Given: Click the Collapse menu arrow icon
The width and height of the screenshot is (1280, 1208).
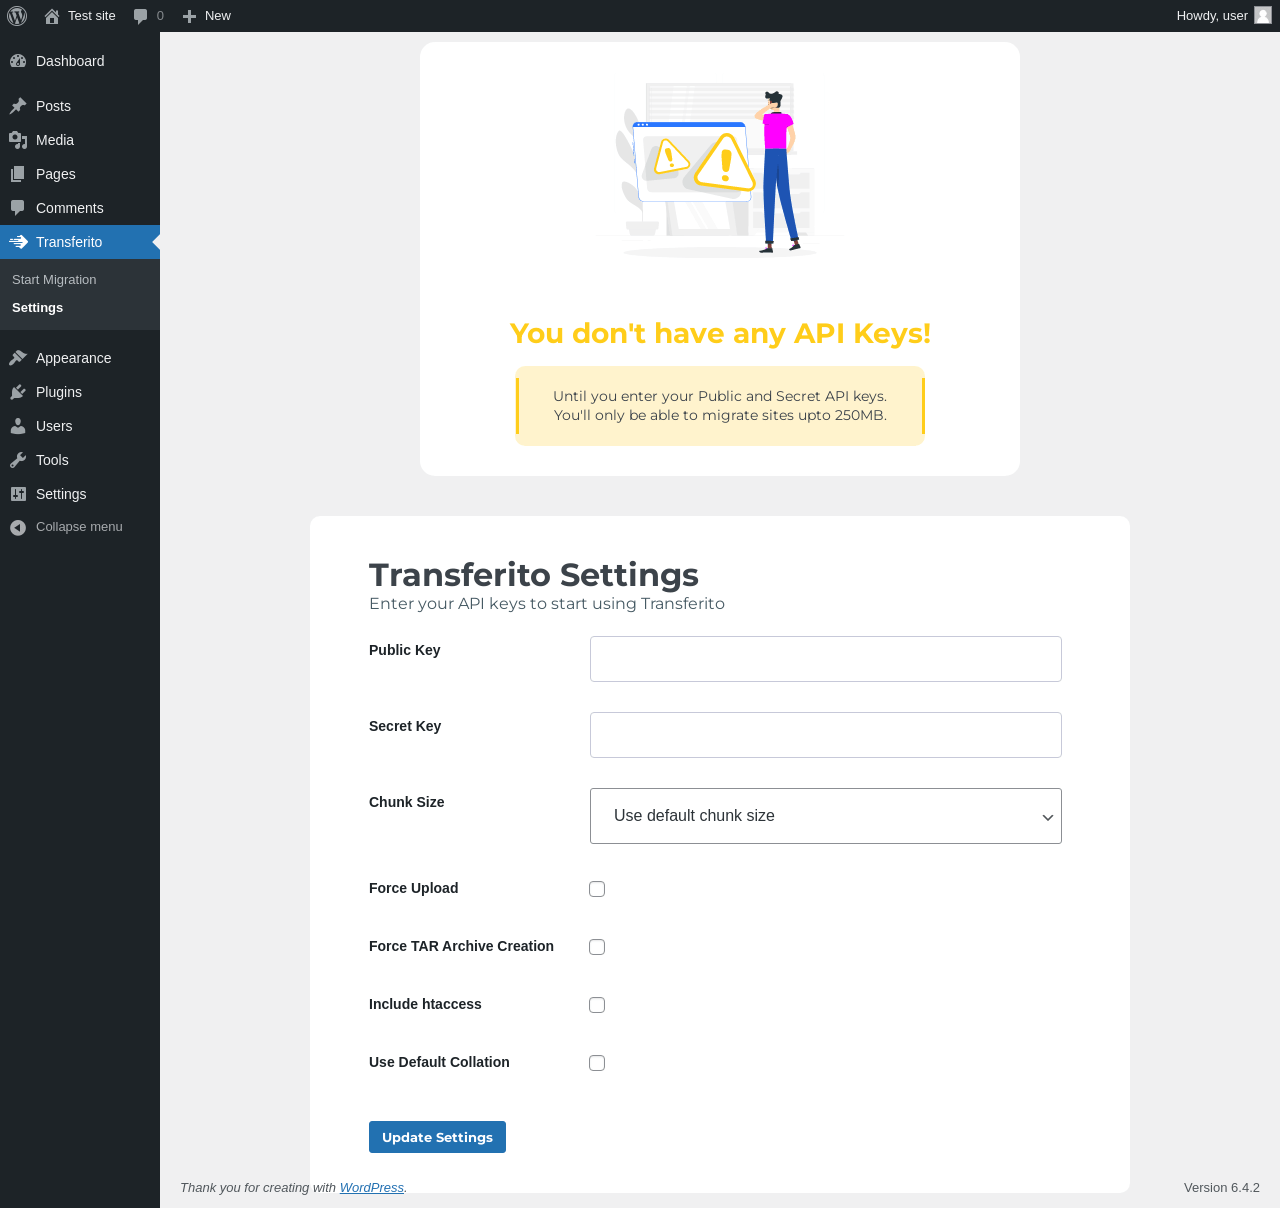Looking at the screenshot, I should click(18, 527).
